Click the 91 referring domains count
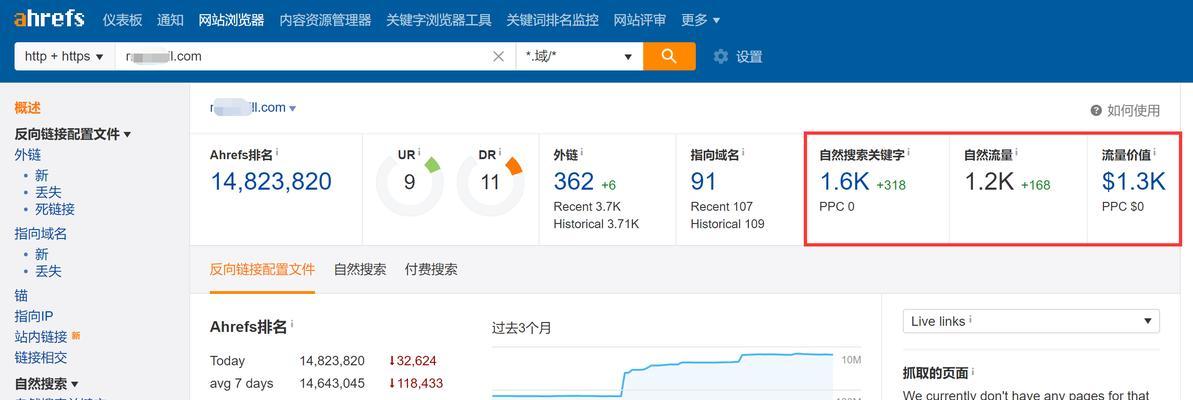This screenshot has width=1193, height=400. [x=703, y=182]
